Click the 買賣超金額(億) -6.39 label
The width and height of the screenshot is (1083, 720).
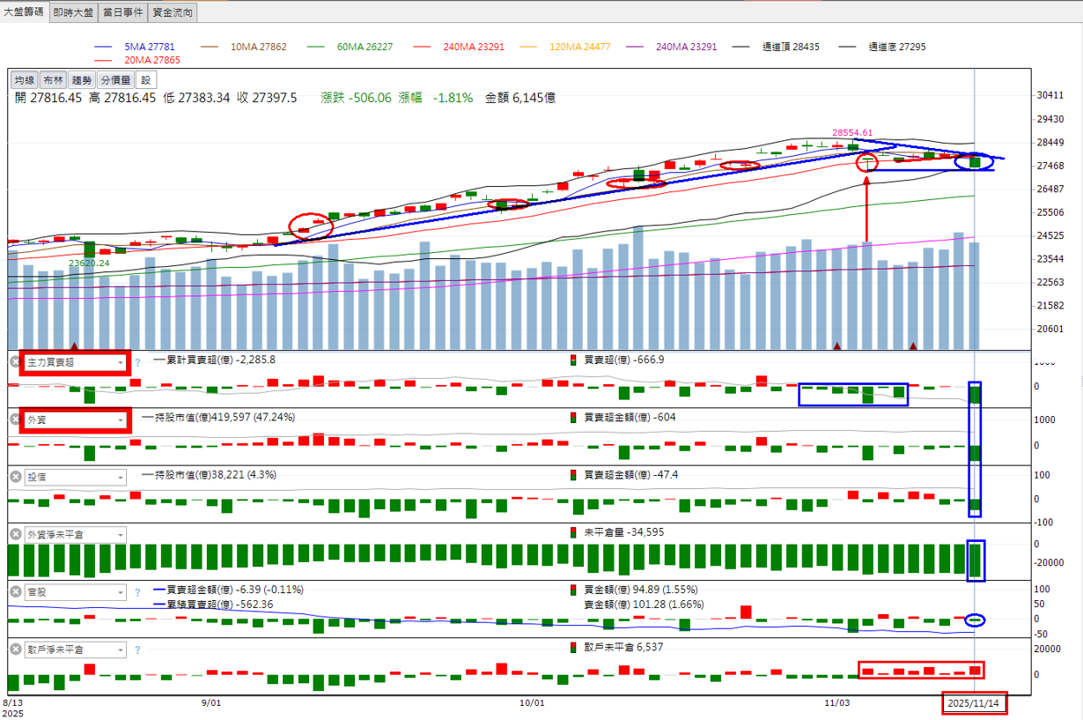tap(235, 589)
